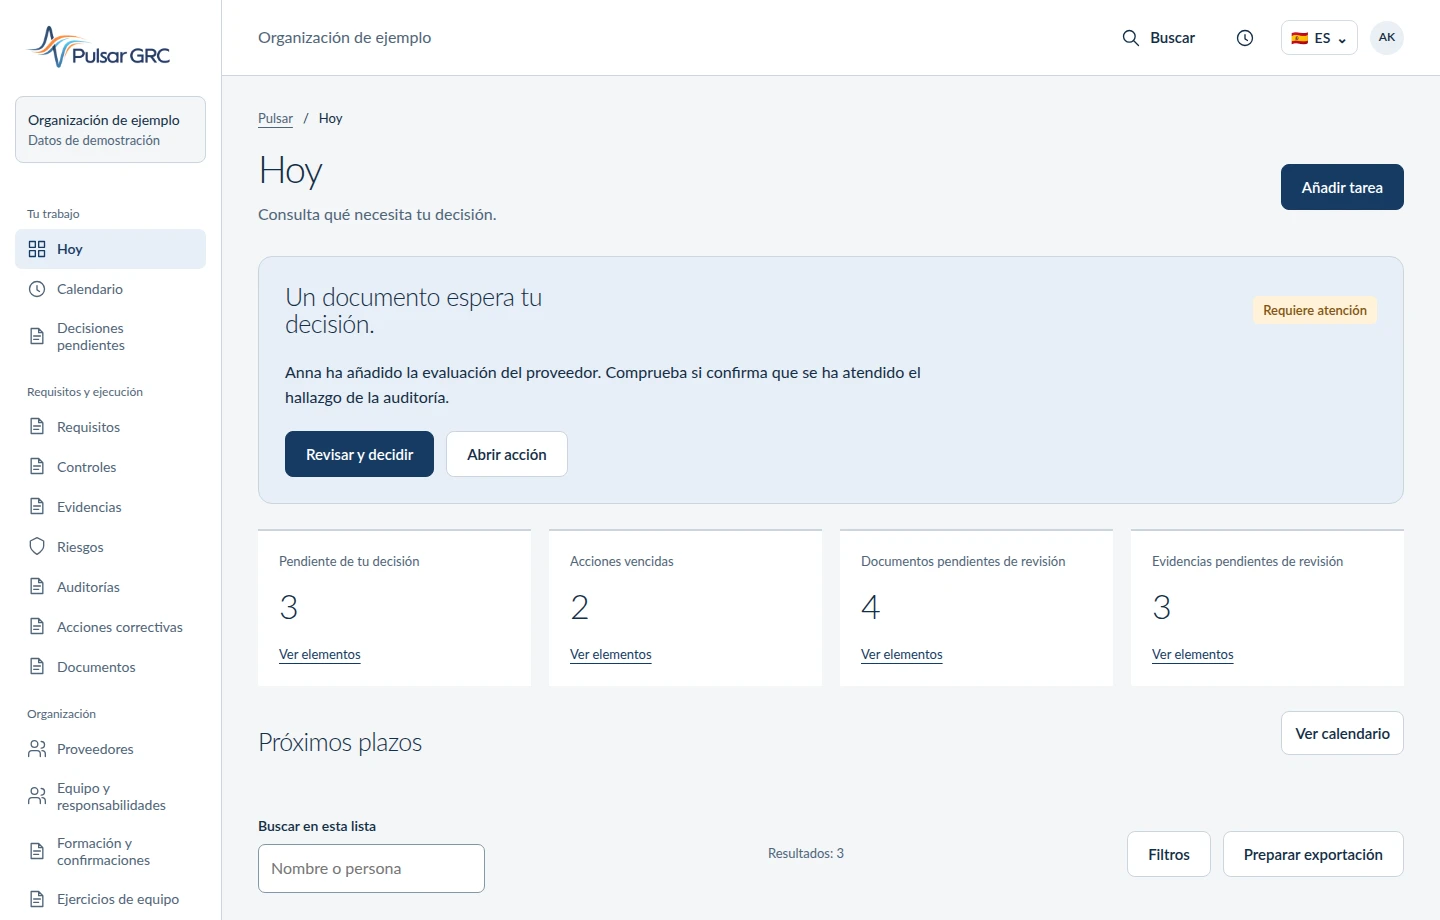The width and height of the screenshot is (1440, 920).
Task: Click the Pulsar GRC logo
Action: point(99,47)
